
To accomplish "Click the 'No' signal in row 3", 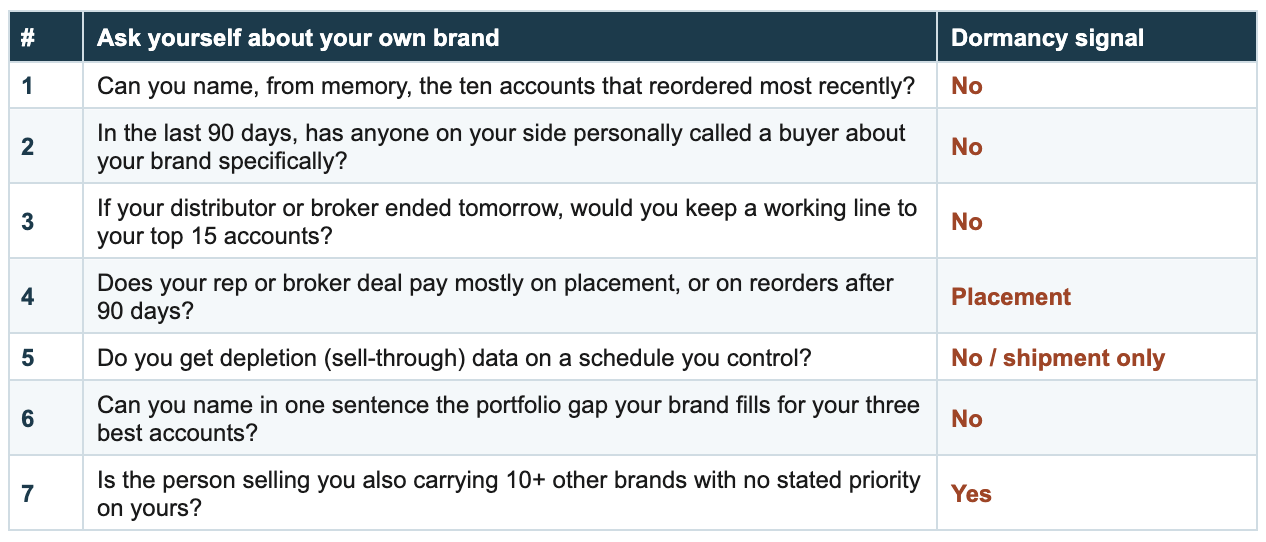I will pos(967,222).
